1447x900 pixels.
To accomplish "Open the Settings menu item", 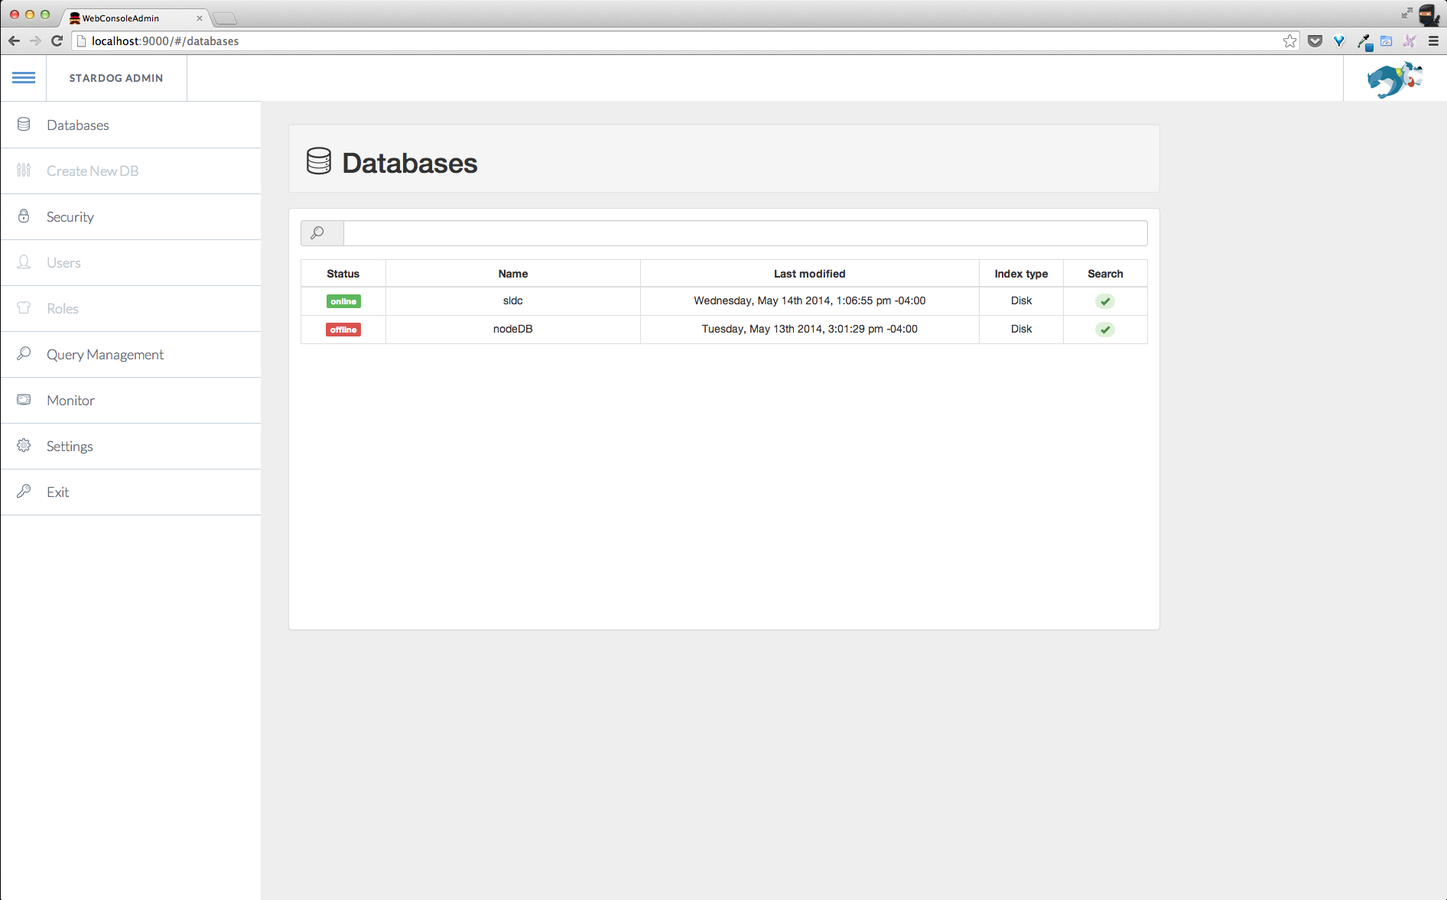I will pos(131,447).
